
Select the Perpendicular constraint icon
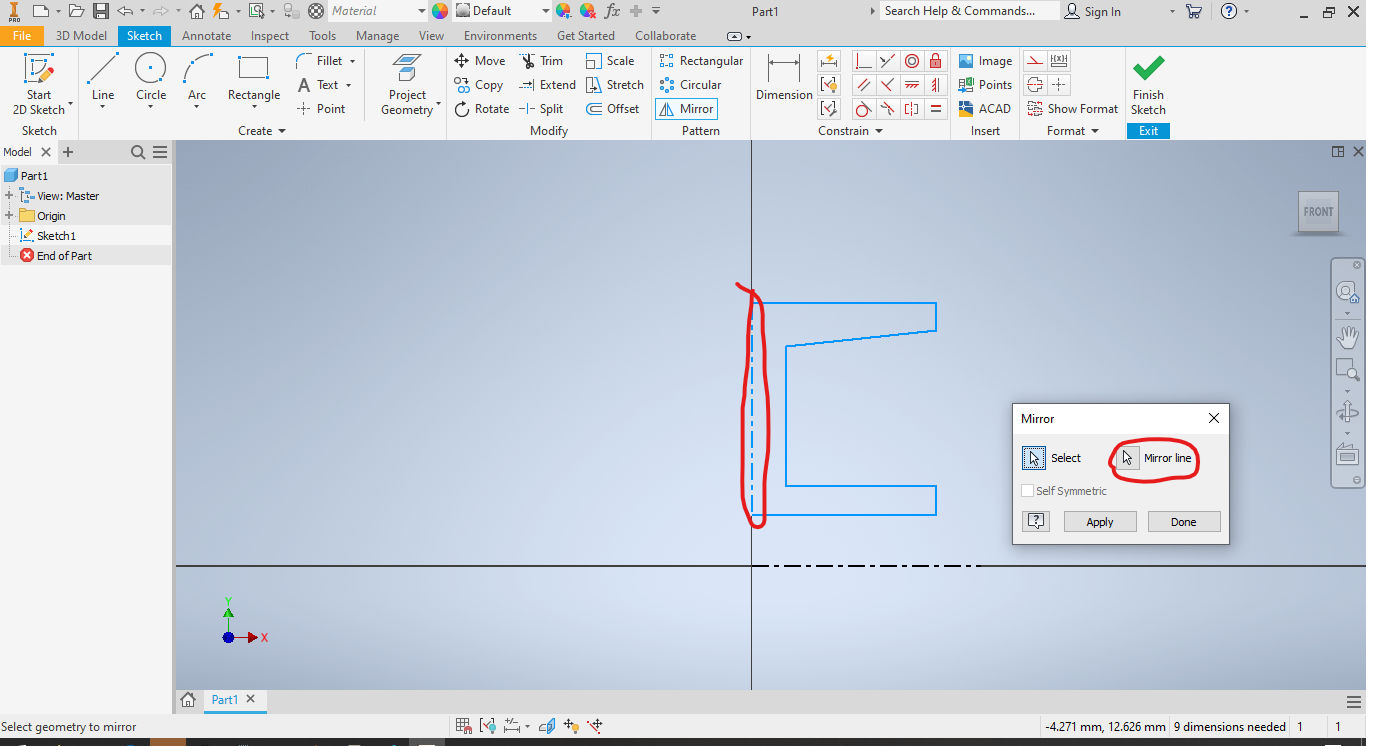[x=887, y=85]
